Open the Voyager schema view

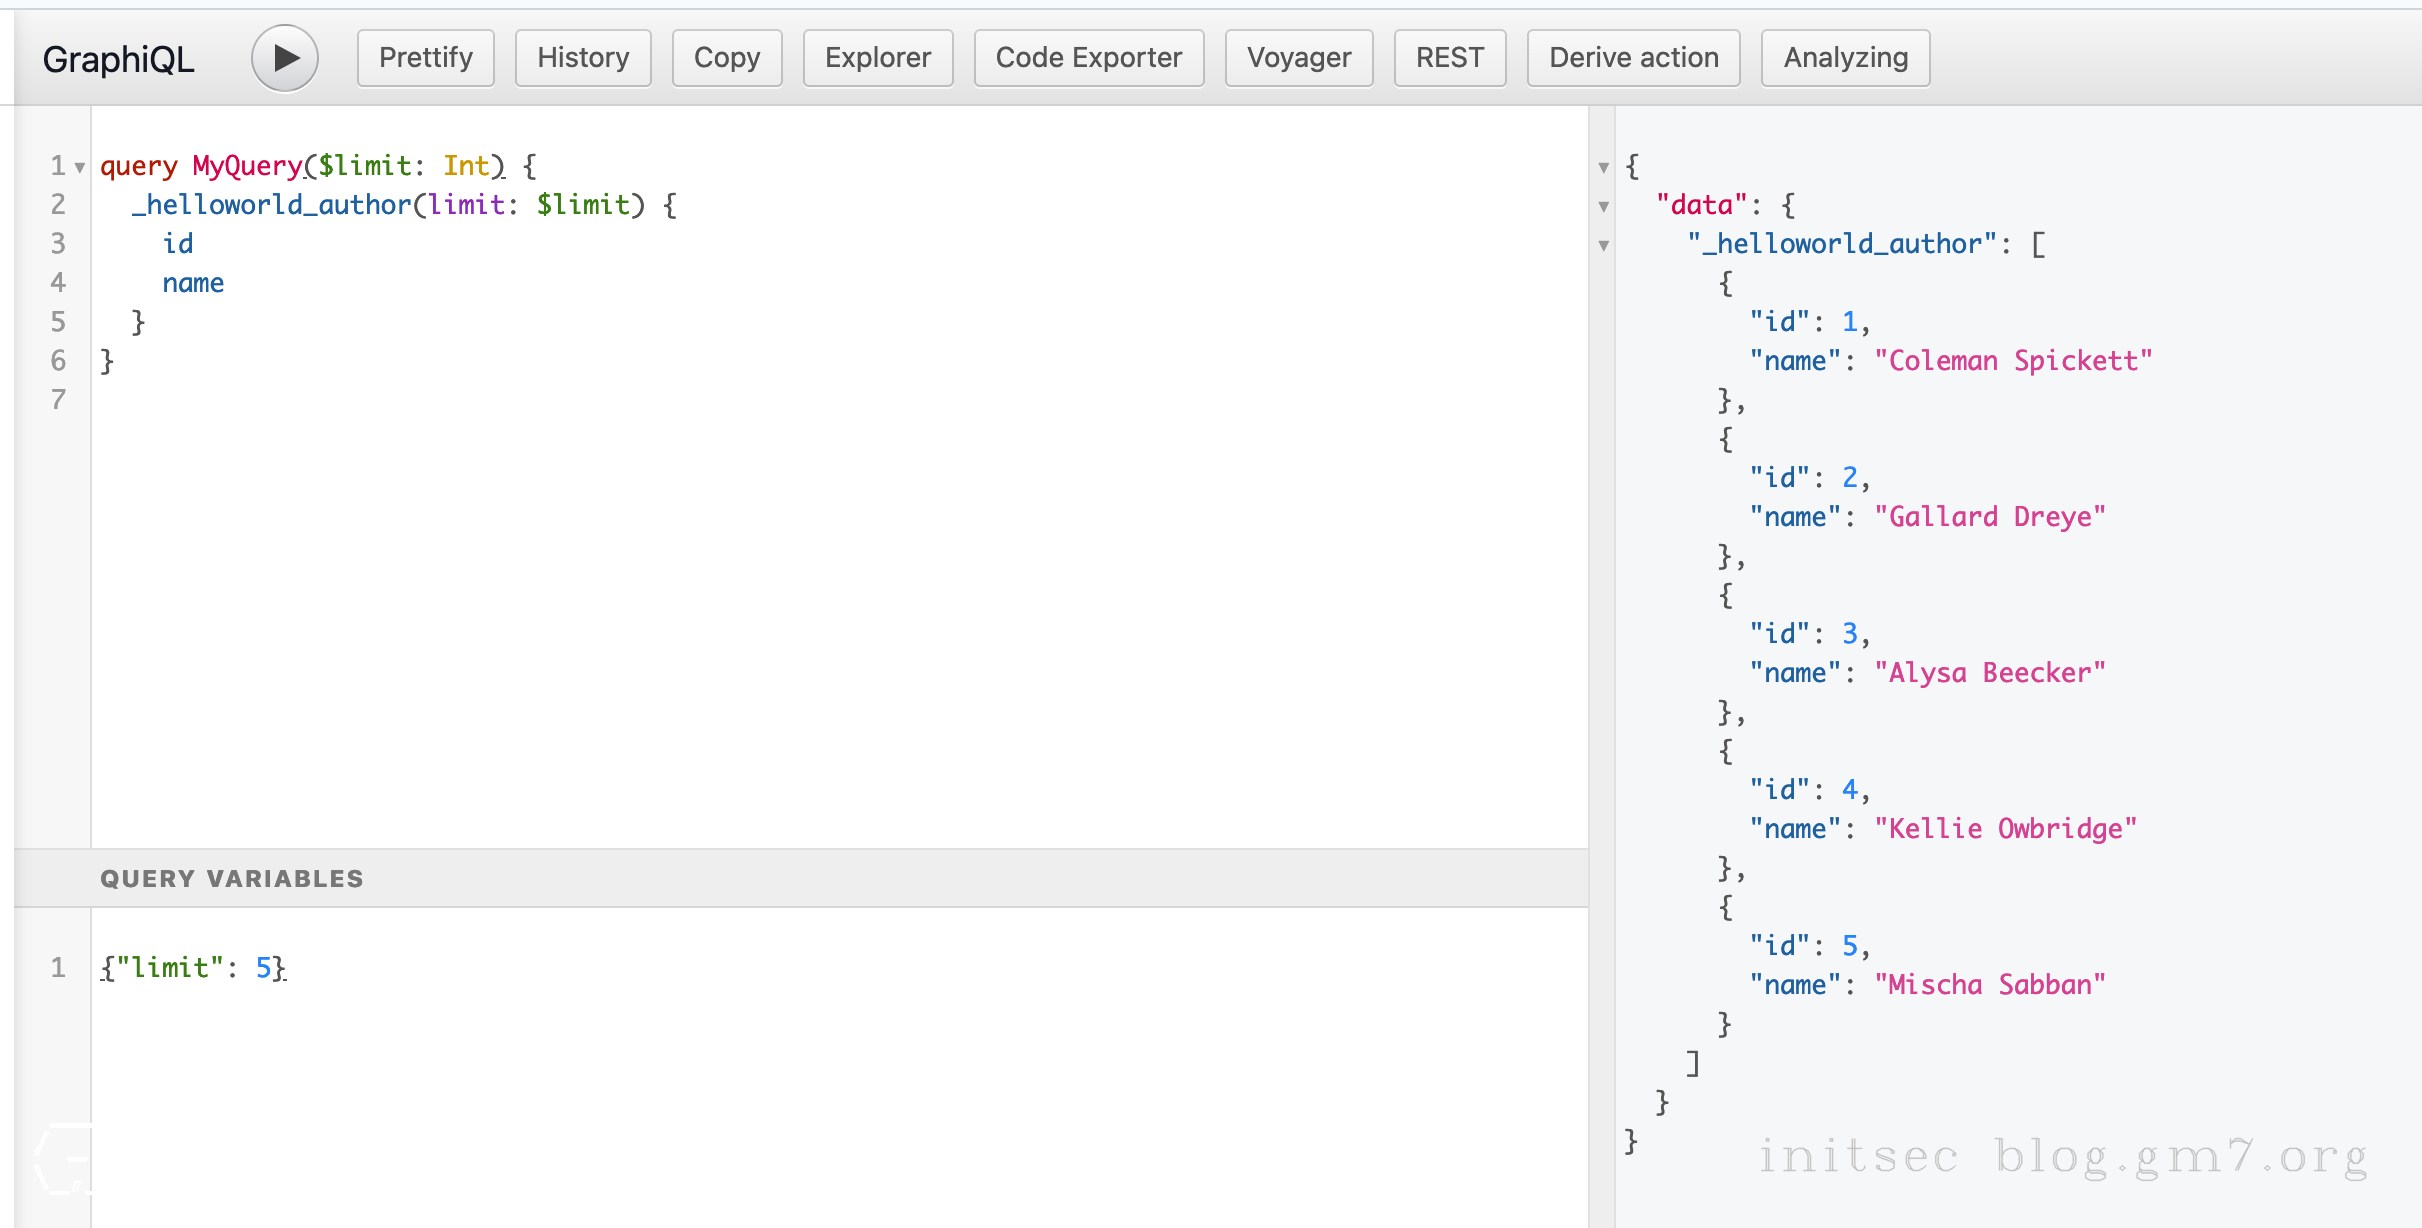click(x=1298, y=58)
